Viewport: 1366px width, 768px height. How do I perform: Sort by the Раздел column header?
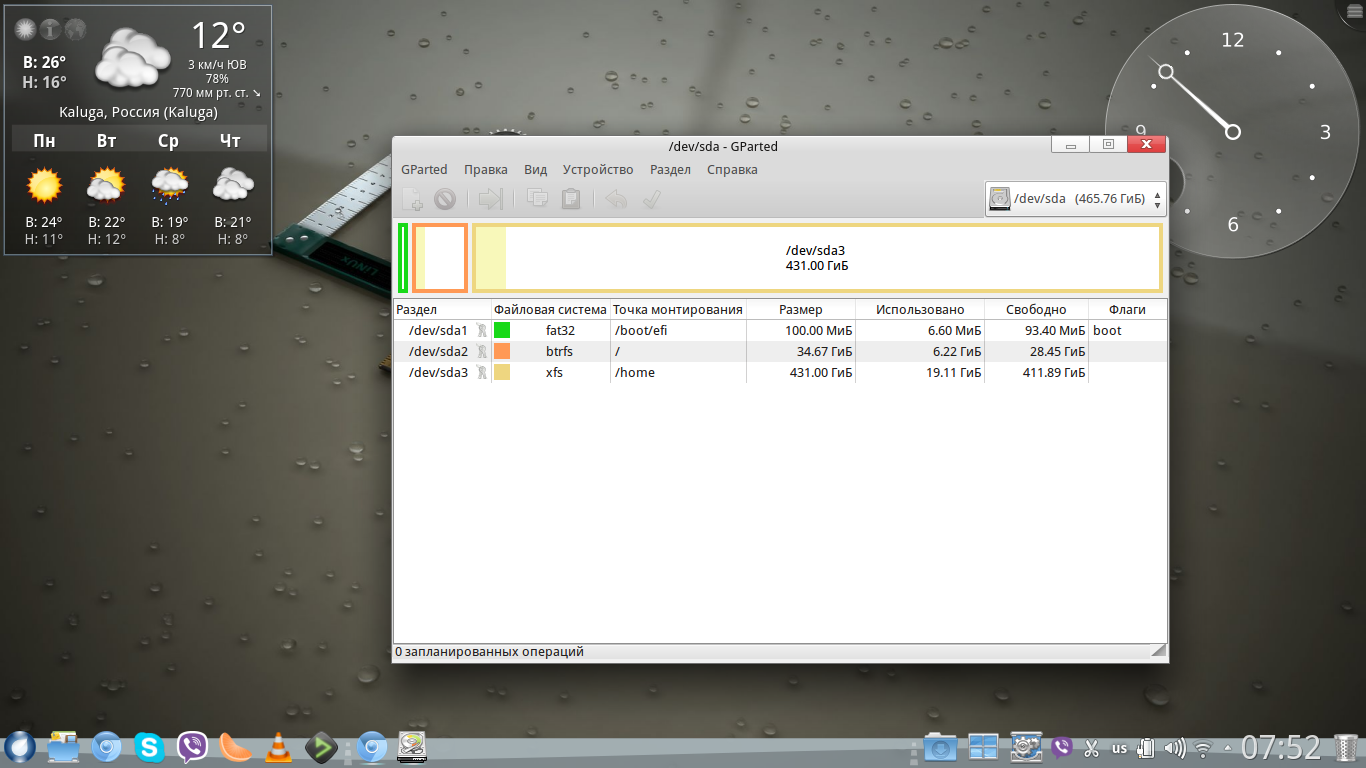coord(442,310)
